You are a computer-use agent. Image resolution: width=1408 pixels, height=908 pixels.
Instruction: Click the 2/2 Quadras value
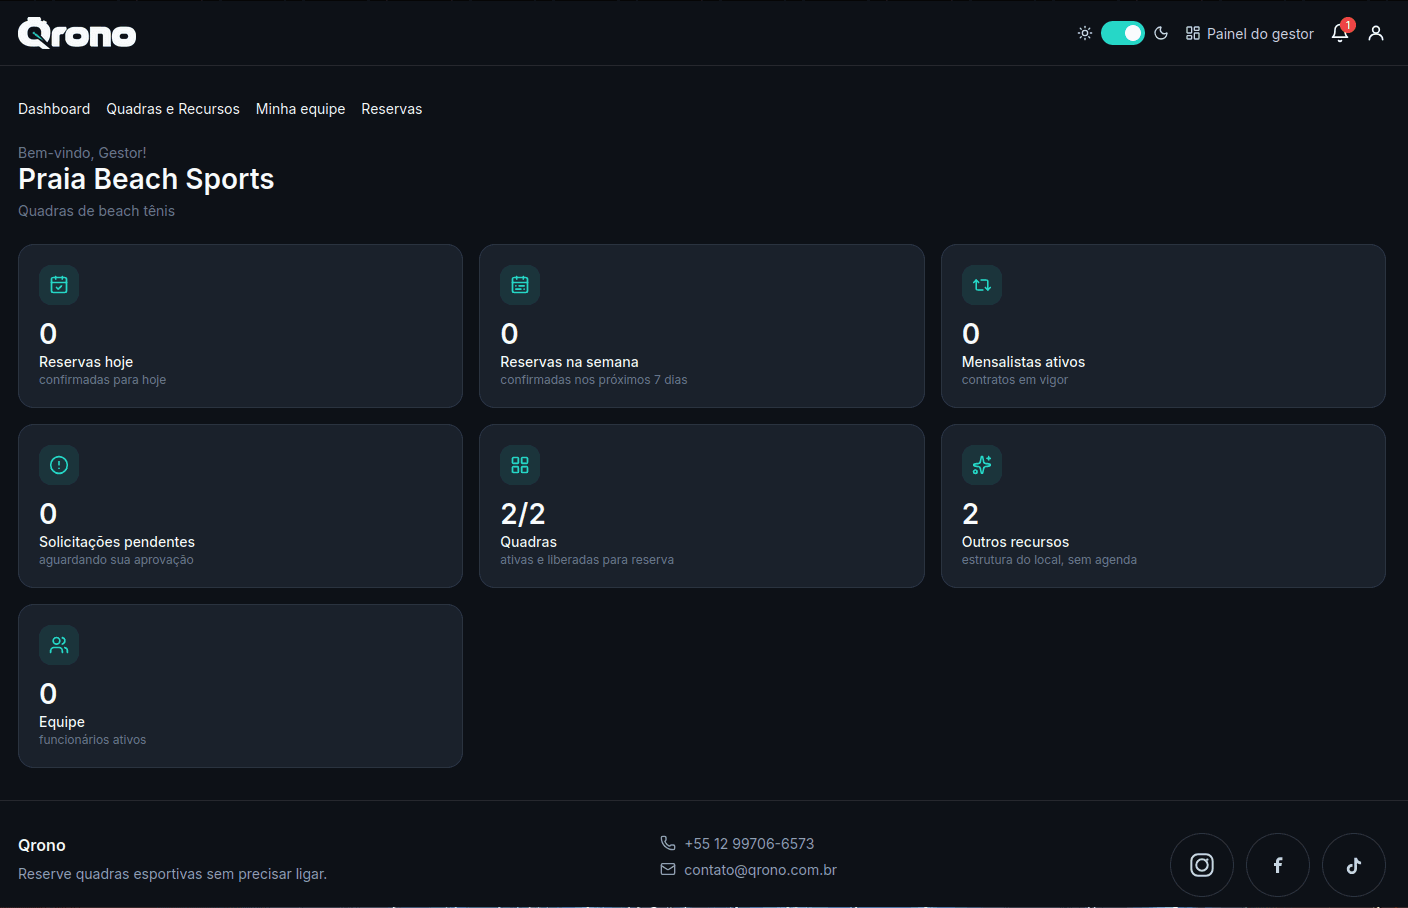coord(523,514)
